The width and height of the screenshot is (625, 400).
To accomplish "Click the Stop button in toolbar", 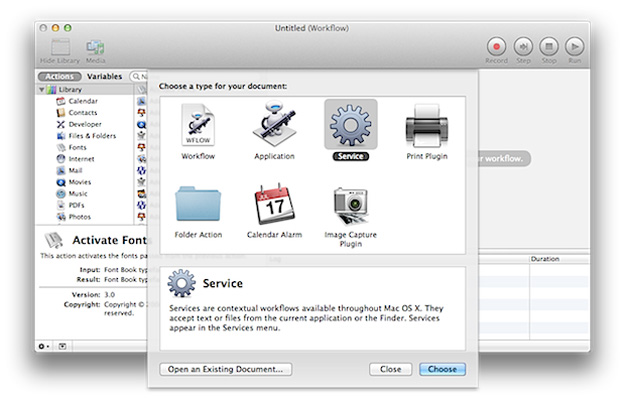I will coord(549,47).
